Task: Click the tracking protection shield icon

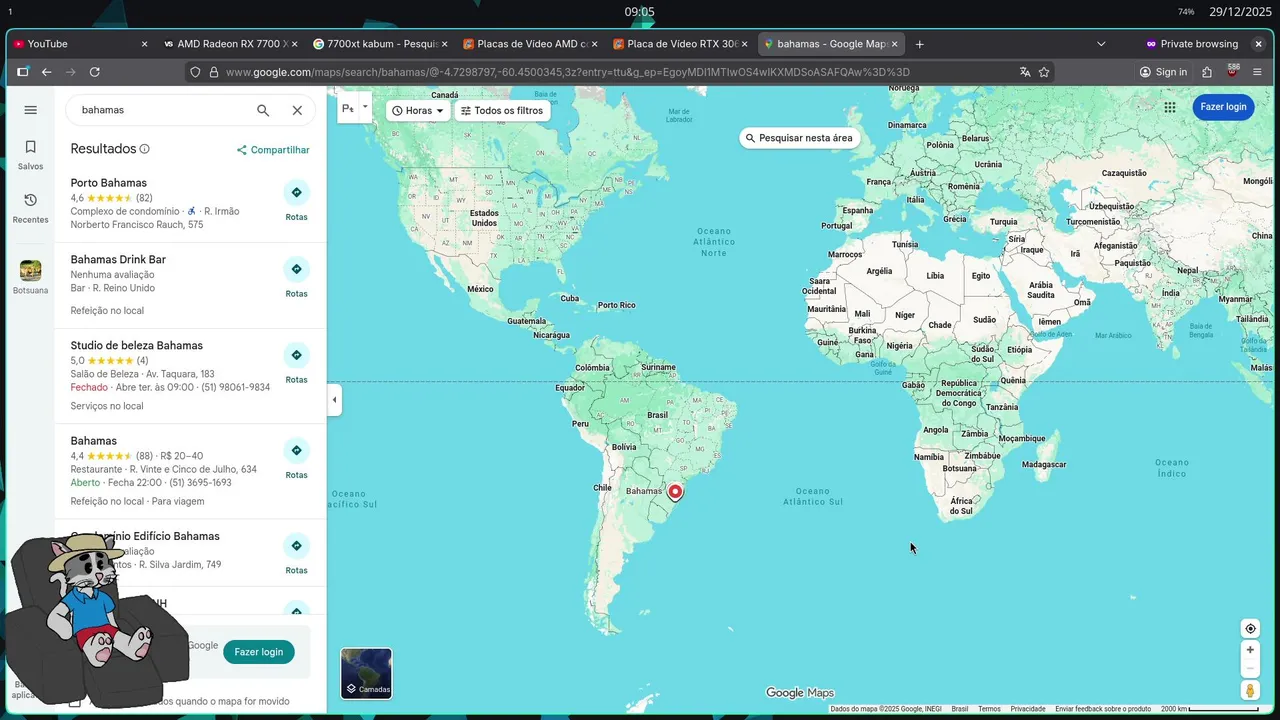Action: [196, 72]
